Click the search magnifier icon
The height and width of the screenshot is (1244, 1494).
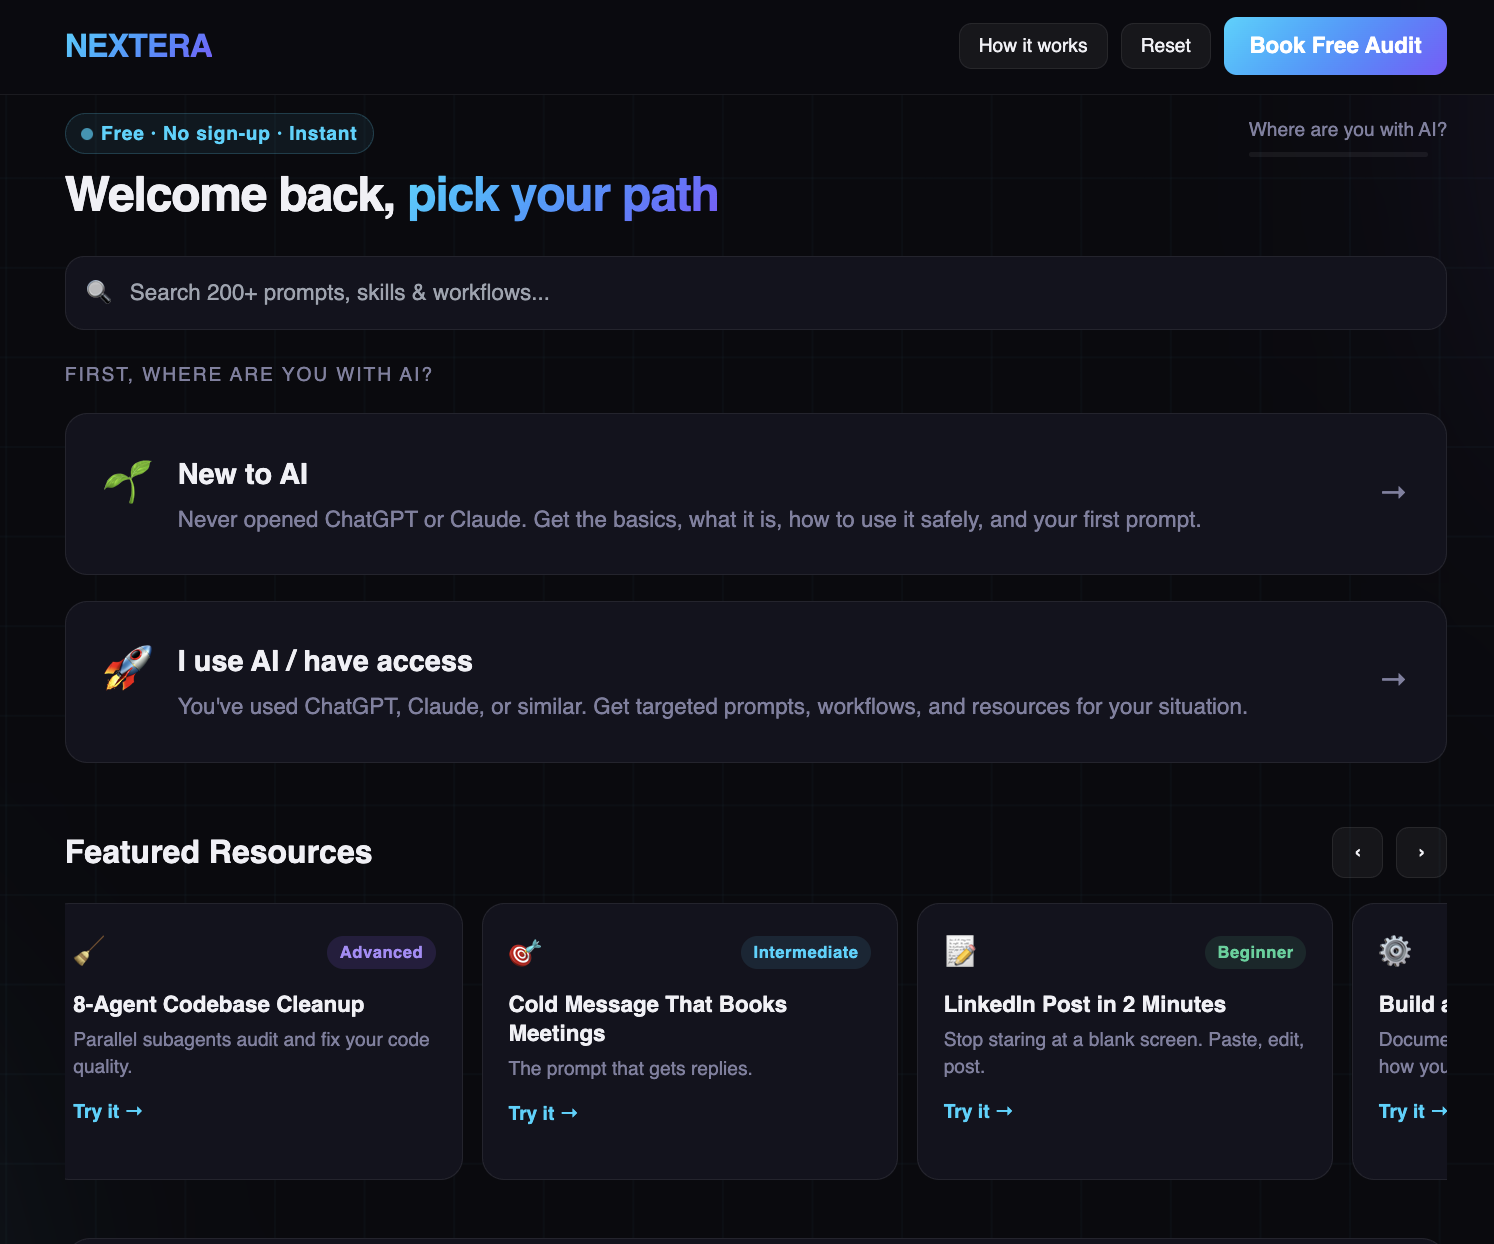point(98,291)
